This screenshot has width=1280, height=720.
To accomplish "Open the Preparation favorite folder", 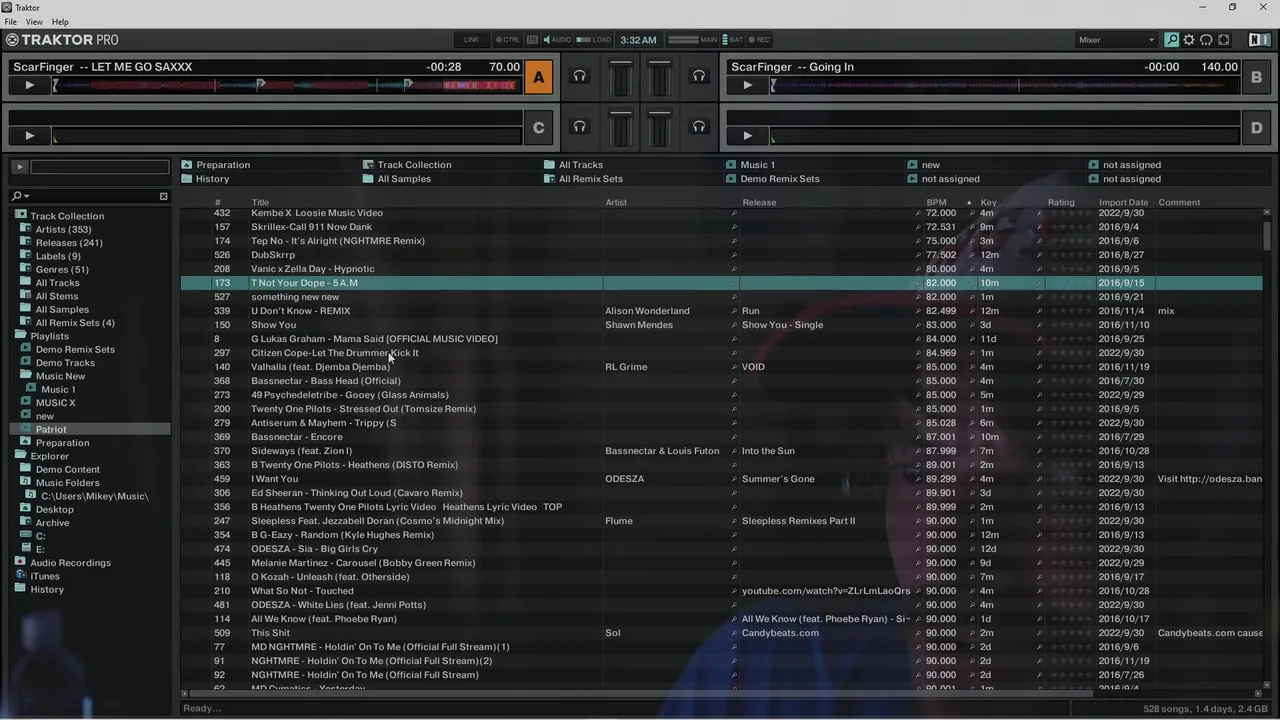I will pos(216,165).
